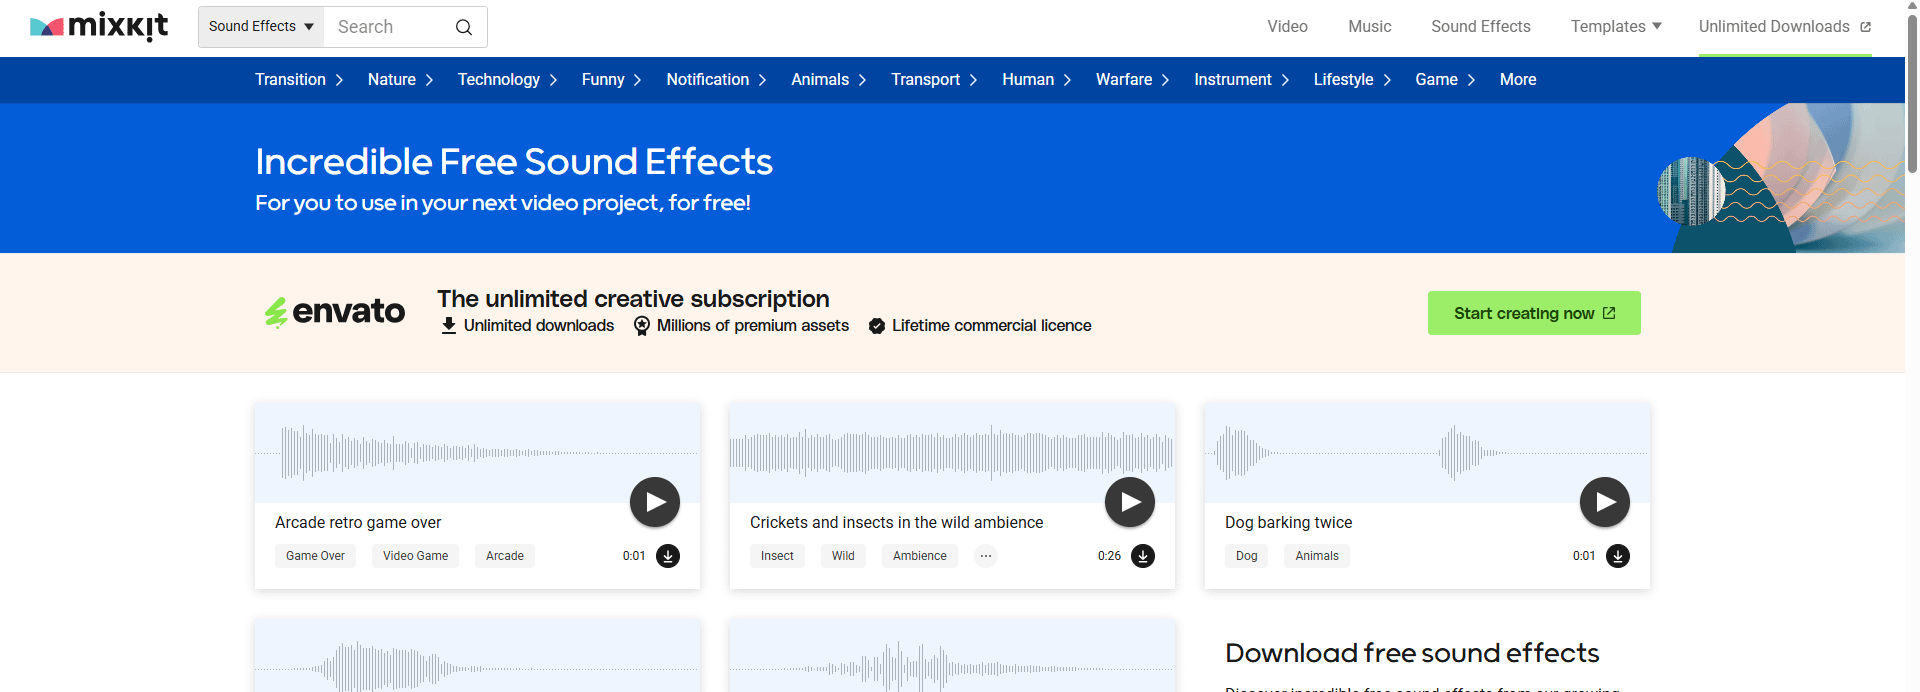Download the Arcade retro game over sound
This screenshot has height=692, width=1920.
(x=668, y=556)
